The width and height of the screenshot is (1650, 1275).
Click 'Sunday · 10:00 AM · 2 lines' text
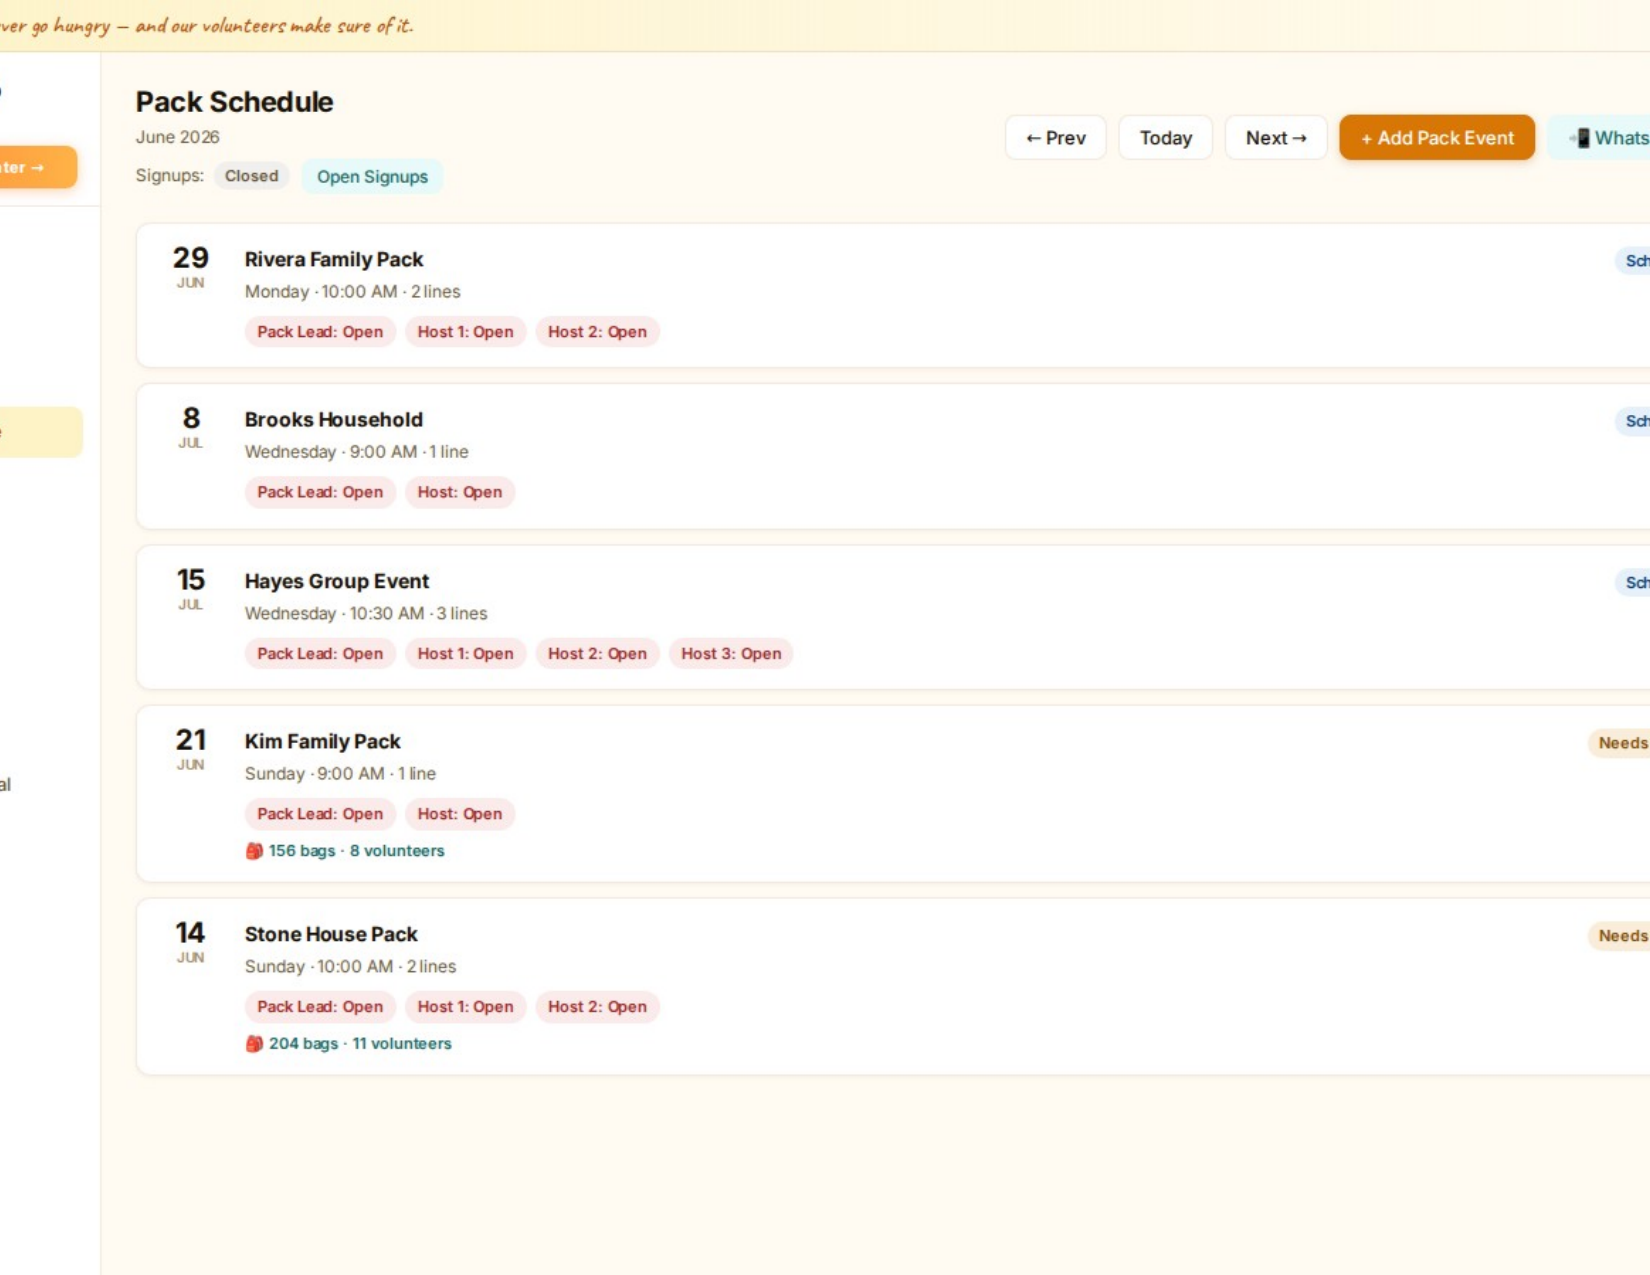click(x=350, y=967)
